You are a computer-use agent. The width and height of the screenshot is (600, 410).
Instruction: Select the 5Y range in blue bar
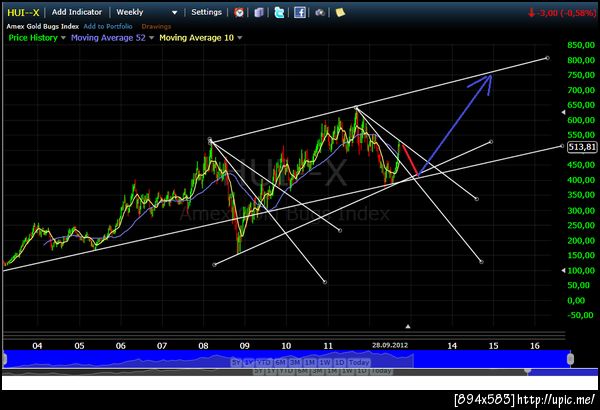[236, 362]
